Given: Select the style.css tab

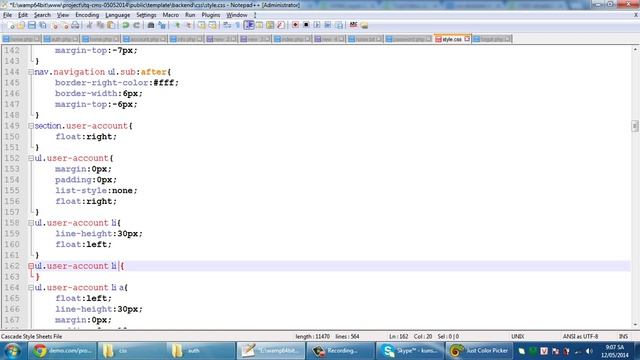Looking at the screenshot, I should pyautogui.click(x=452, y=39).
